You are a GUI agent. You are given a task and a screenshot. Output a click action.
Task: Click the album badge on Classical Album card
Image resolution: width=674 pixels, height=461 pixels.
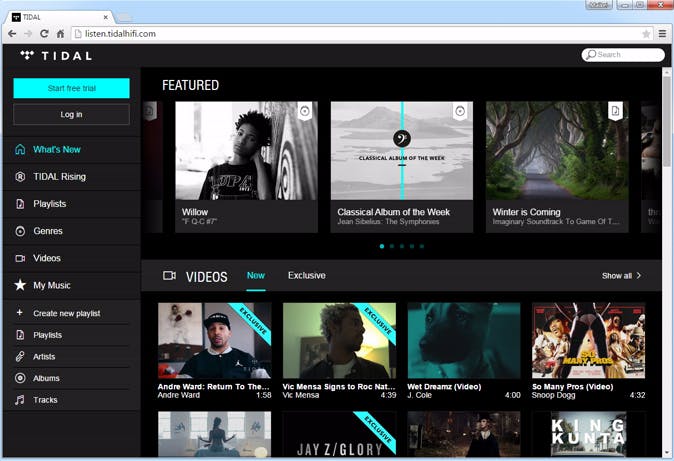460,111
